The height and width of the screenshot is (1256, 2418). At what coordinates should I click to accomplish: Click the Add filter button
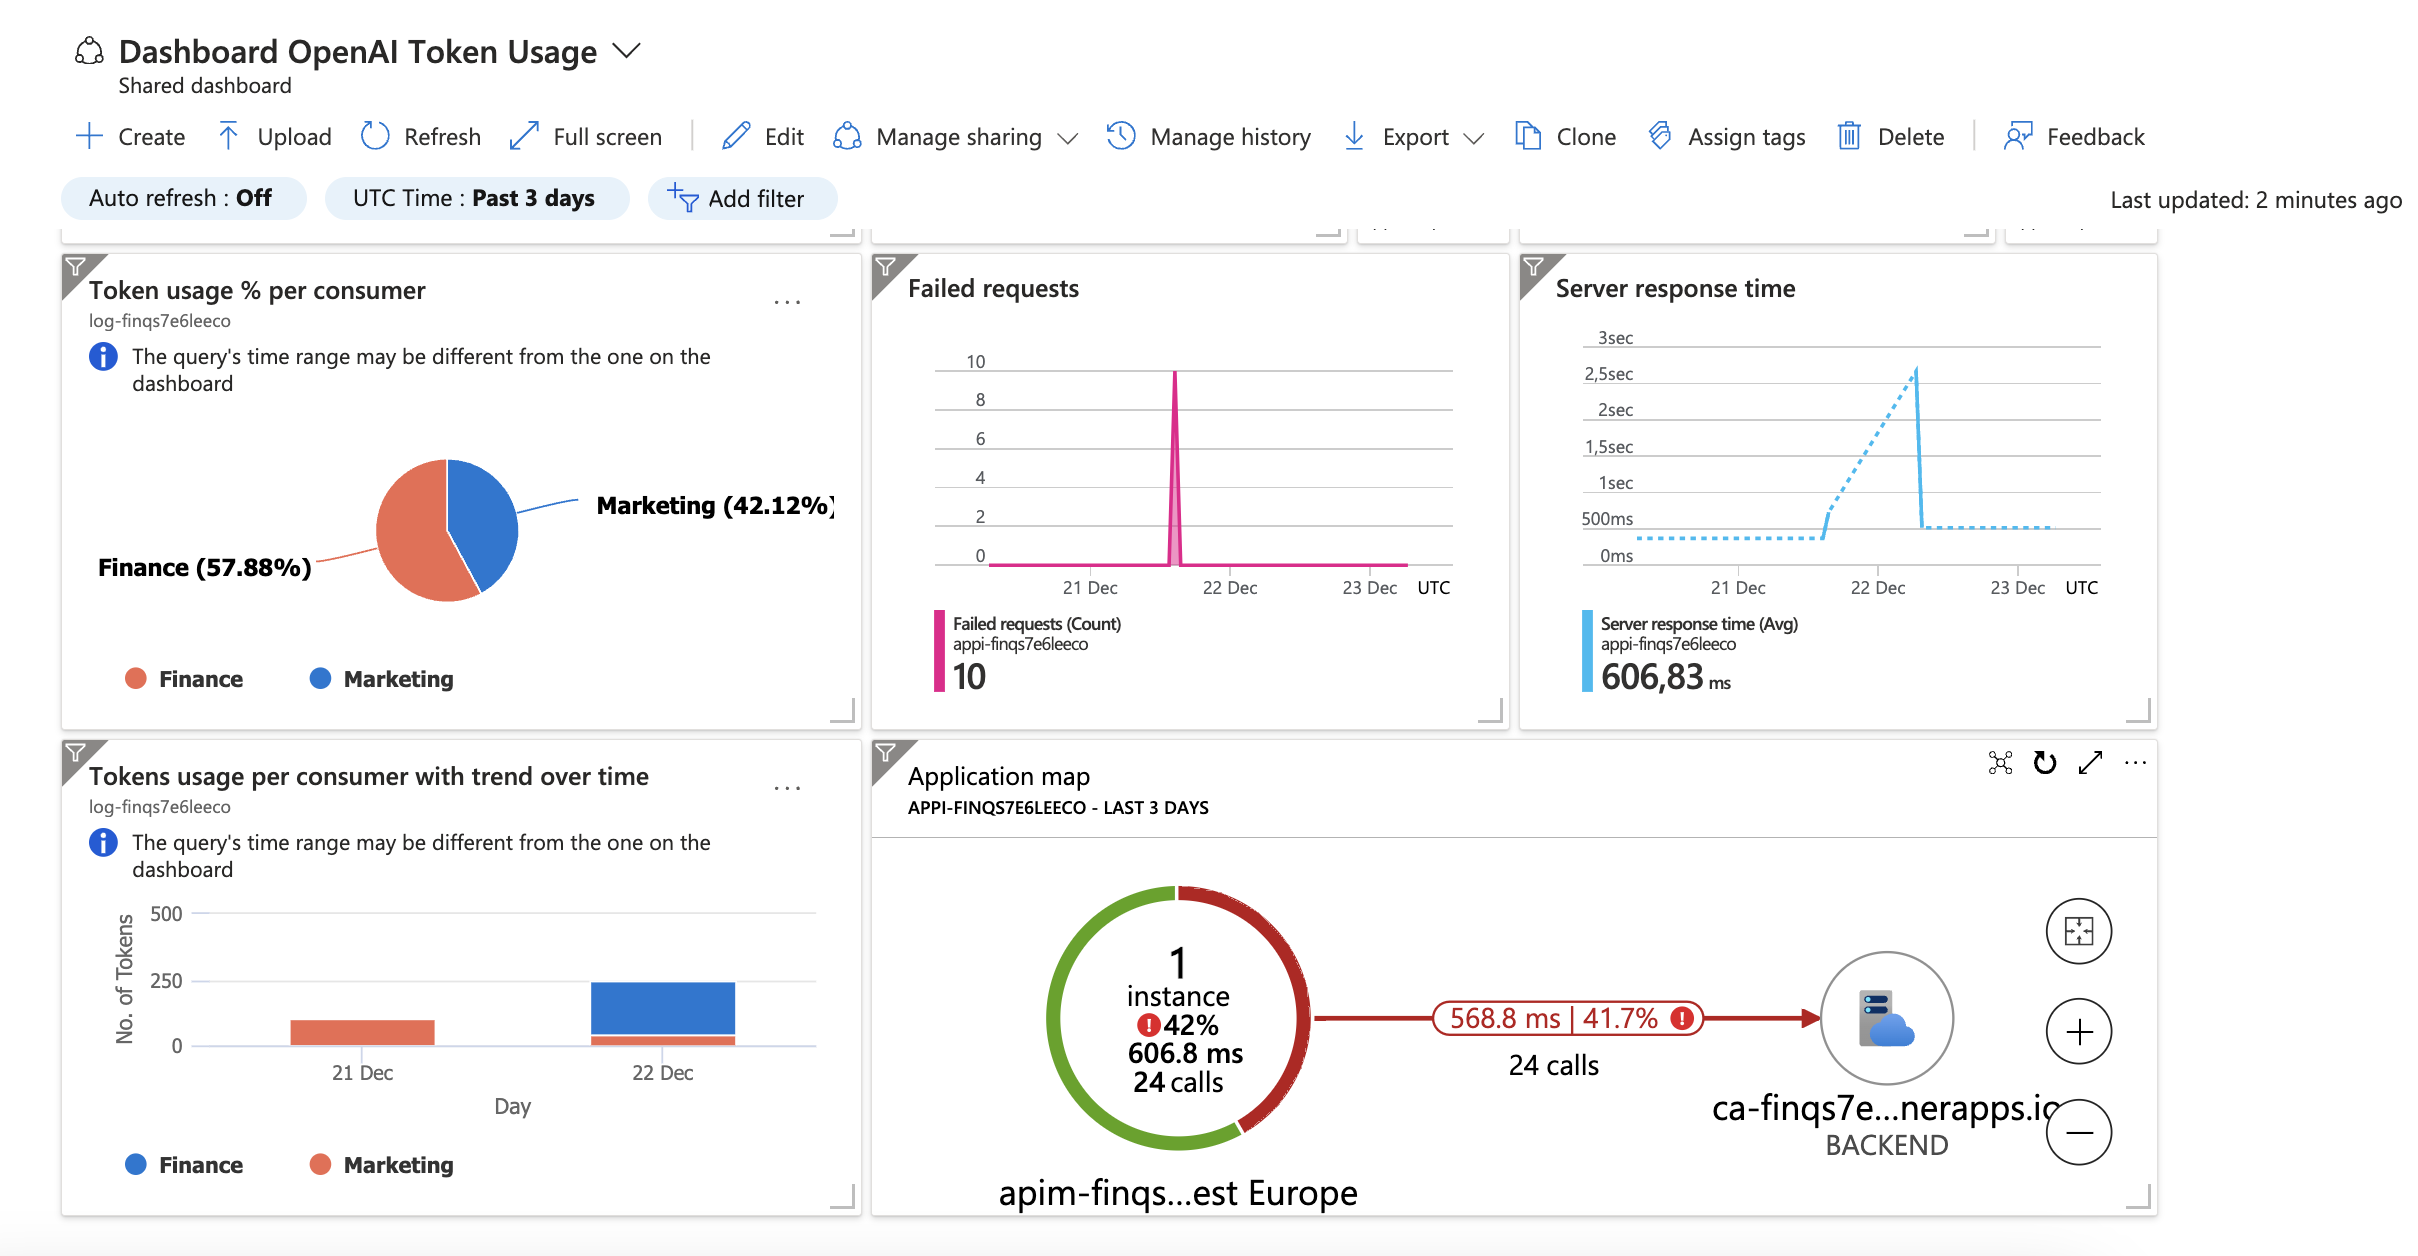tap(740, 198)
